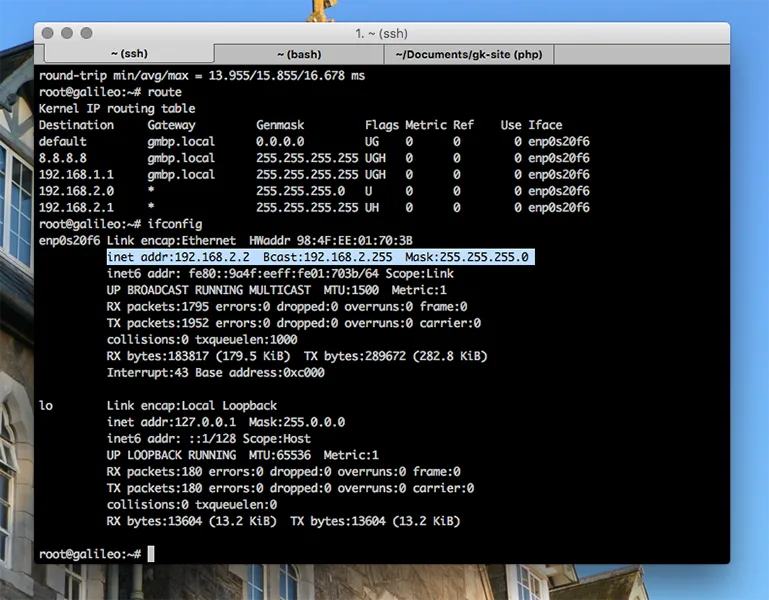This screenshot has height=600, width=769.
Task: Click the "TX packets:1952" line
Action: 294,323
